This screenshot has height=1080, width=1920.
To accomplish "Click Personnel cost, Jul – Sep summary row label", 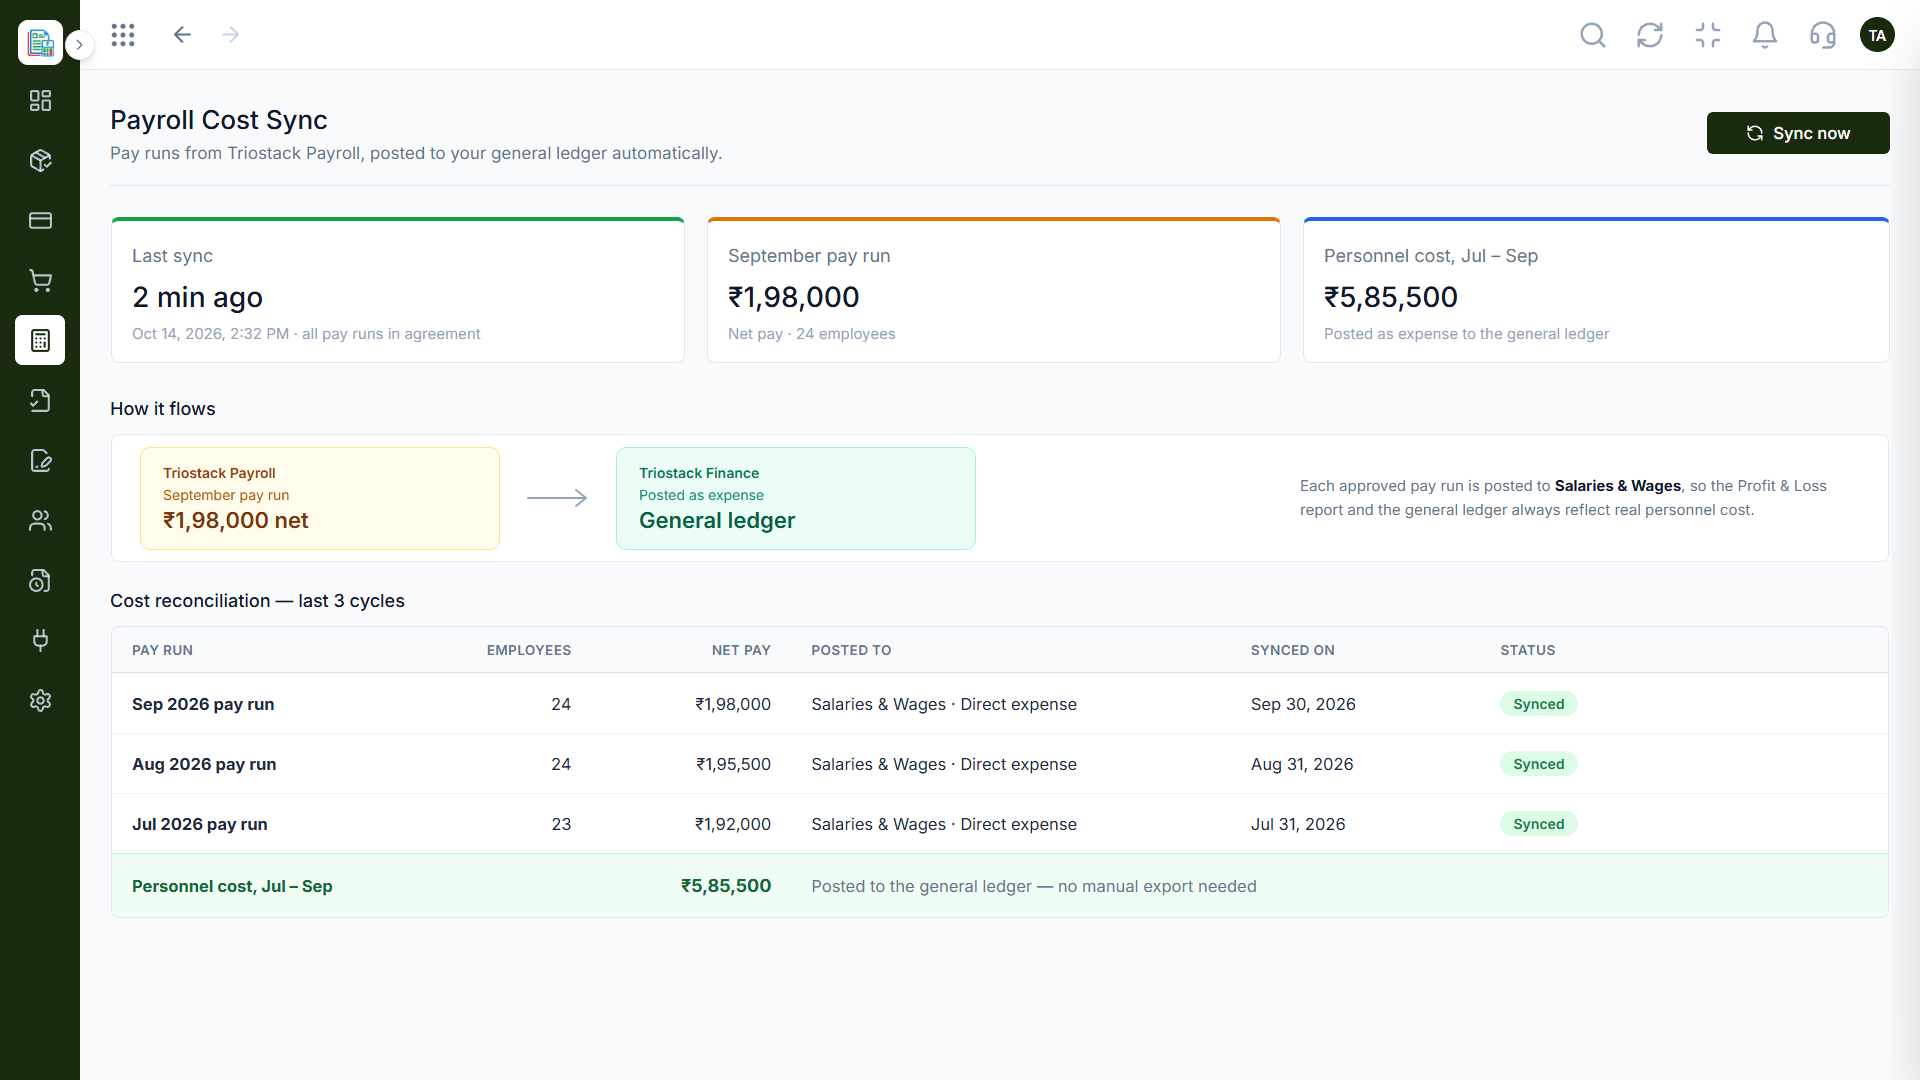I will click(x=232, y=886).
